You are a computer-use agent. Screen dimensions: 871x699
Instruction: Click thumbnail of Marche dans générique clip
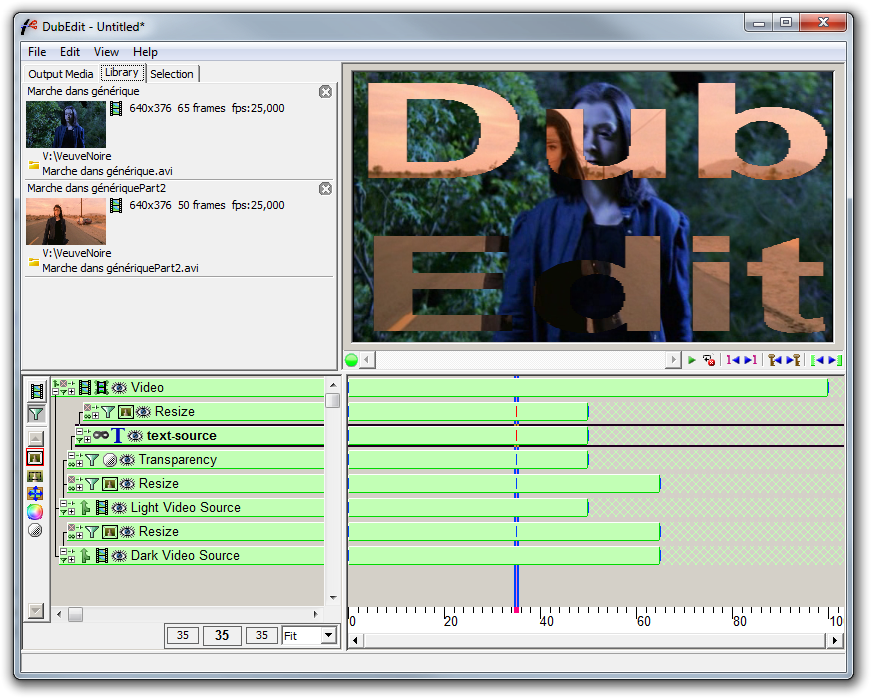pos(66,124)
